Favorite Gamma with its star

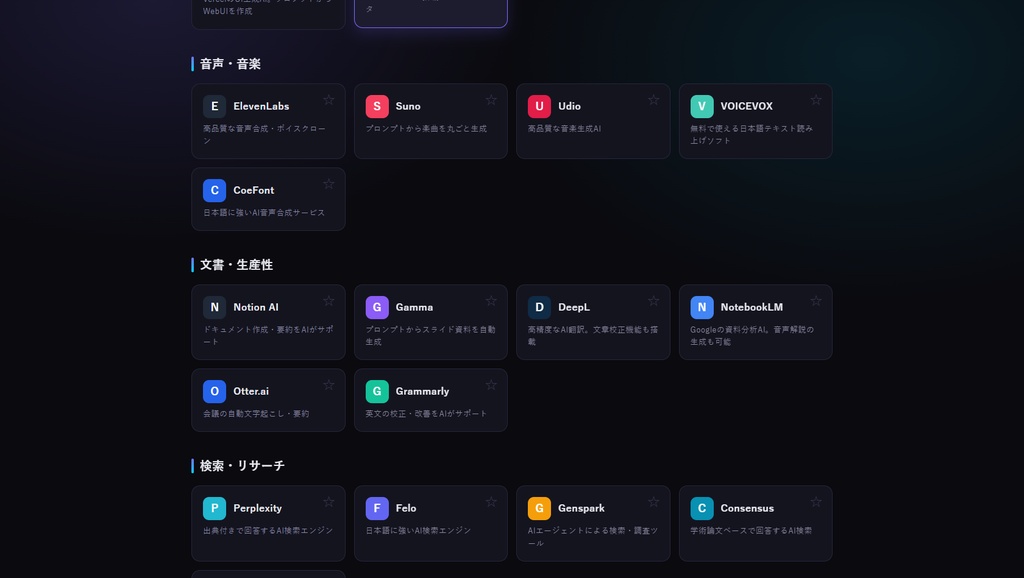click(491, 301)
